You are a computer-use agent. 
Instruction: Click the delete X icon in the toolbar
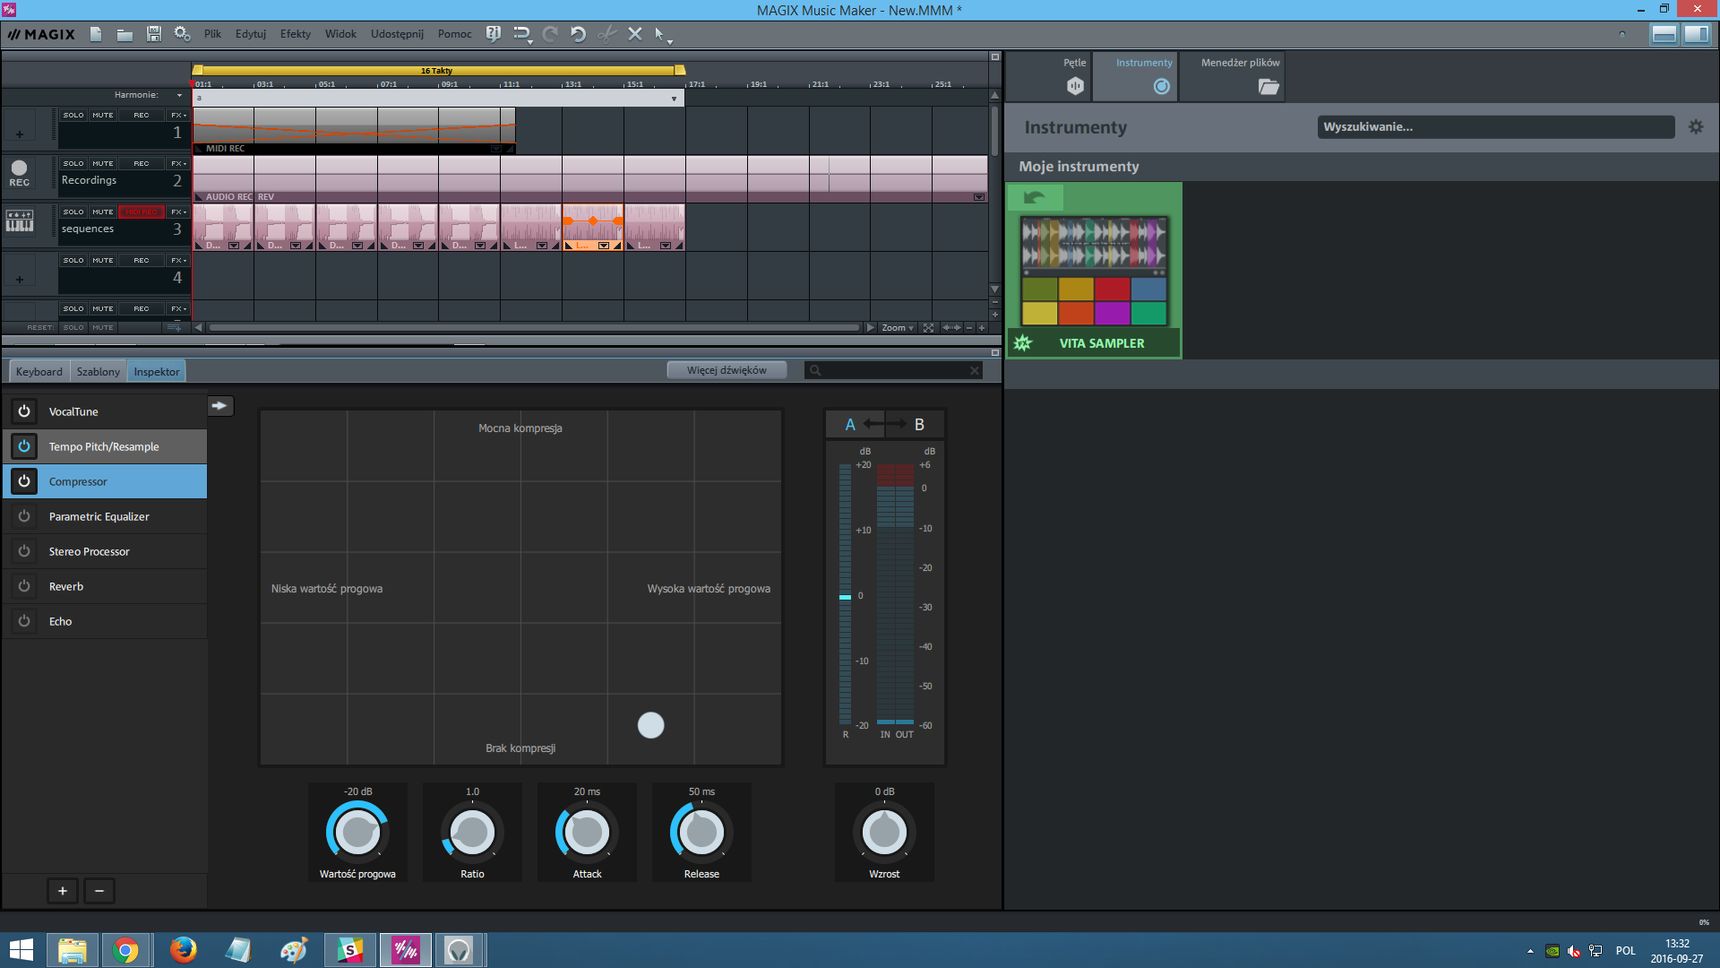635,34
